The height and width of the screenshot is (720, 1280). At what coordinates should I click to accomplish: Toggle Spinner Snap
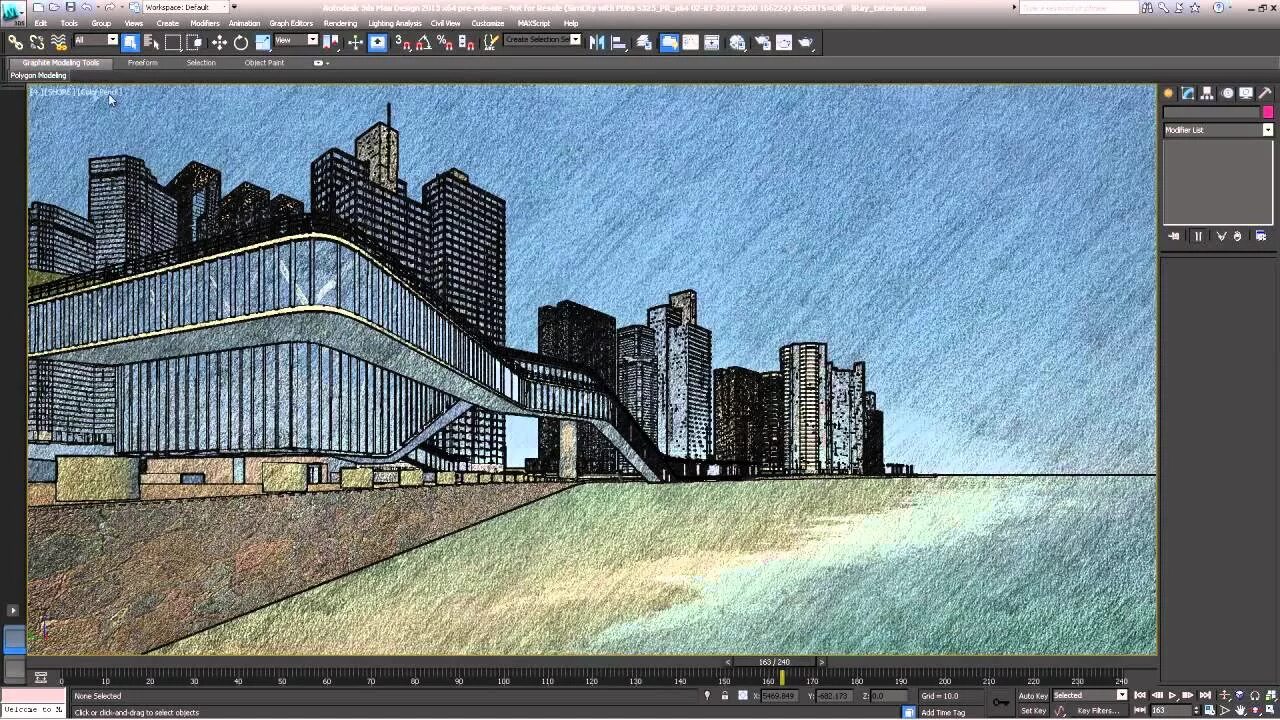pyautogui.click(x=466, y=42)
